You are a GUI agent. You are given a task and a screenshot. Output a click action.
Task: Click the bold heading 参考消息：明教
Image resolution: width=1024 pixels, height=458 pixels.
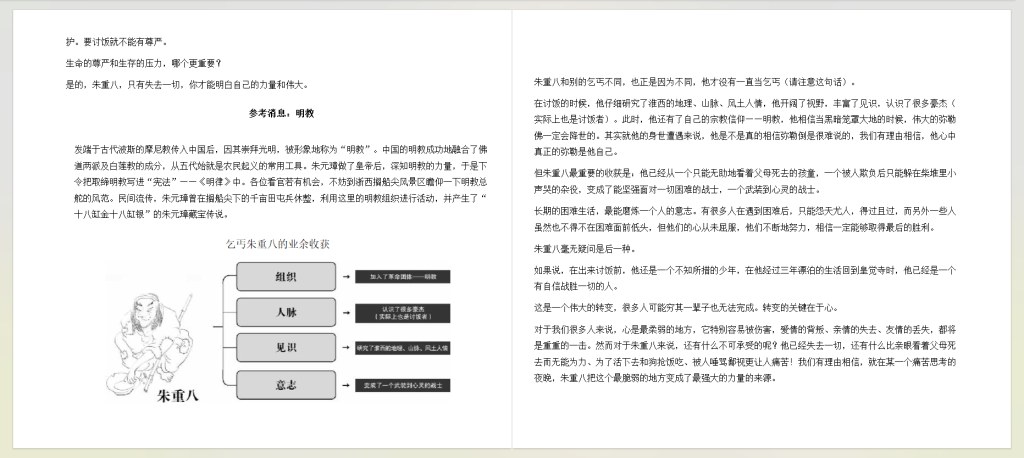281,113
